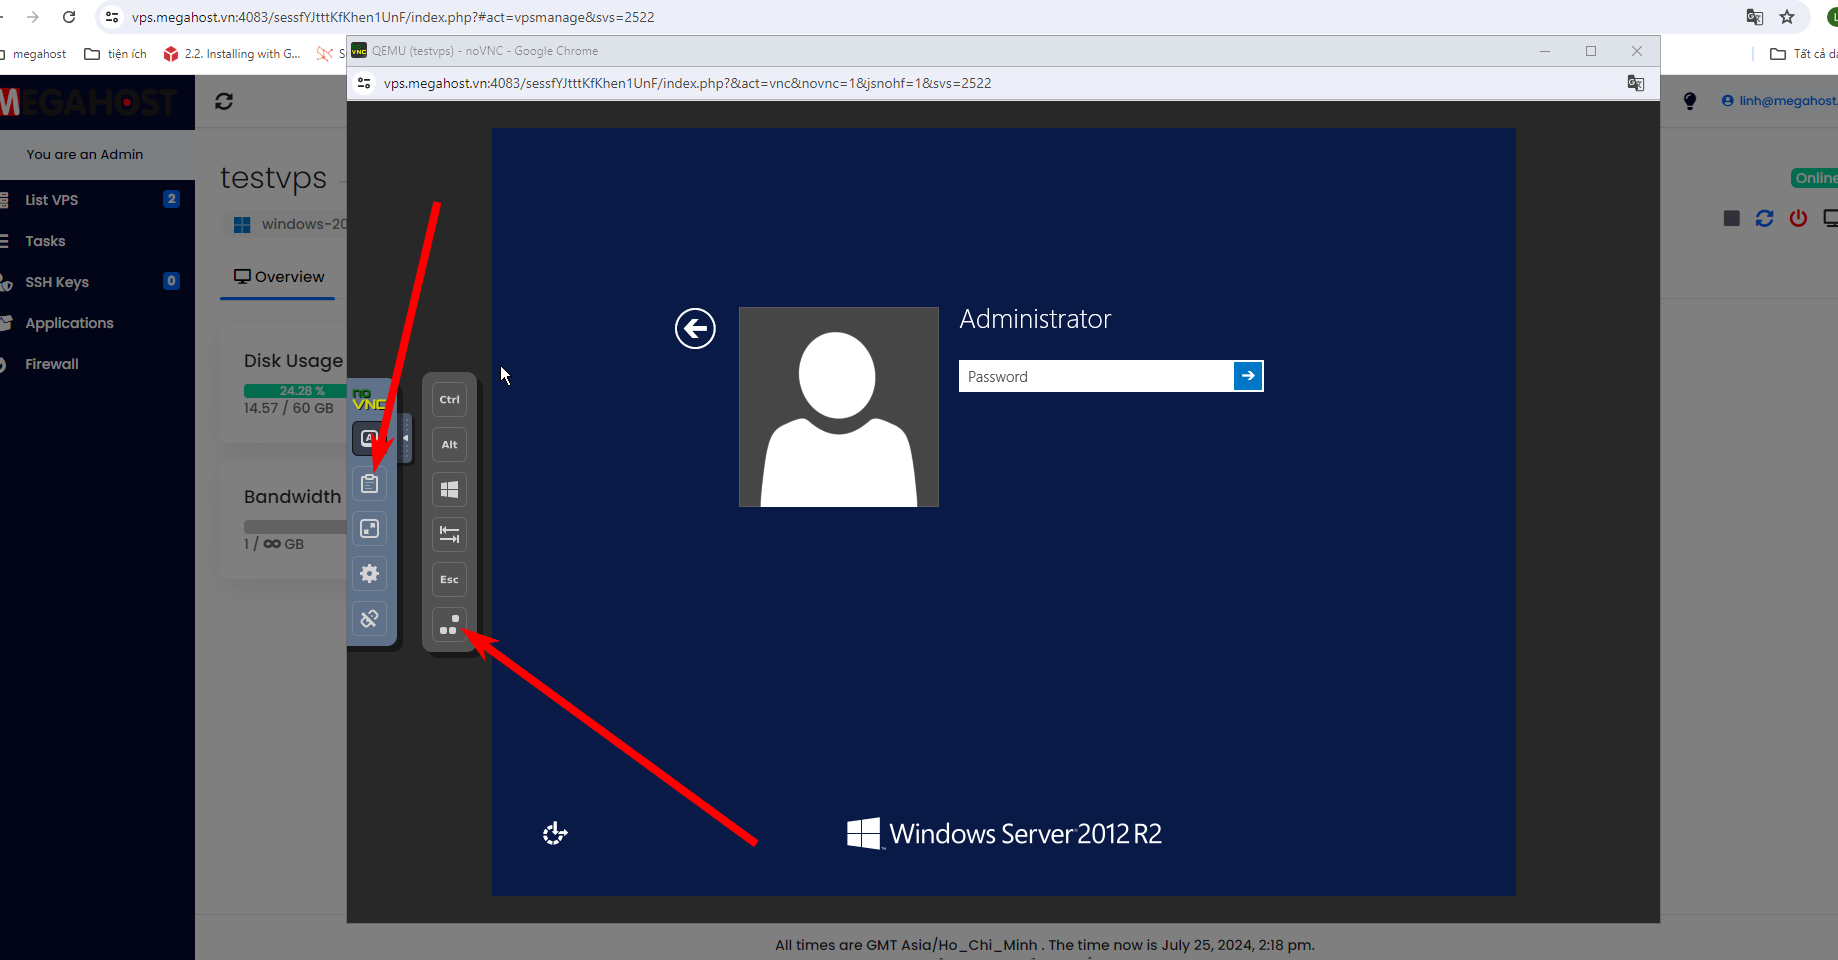Collapse the noVNC control bar handle
The height and width of the screenshot is (960, 1838).
(x=406, y=438)
